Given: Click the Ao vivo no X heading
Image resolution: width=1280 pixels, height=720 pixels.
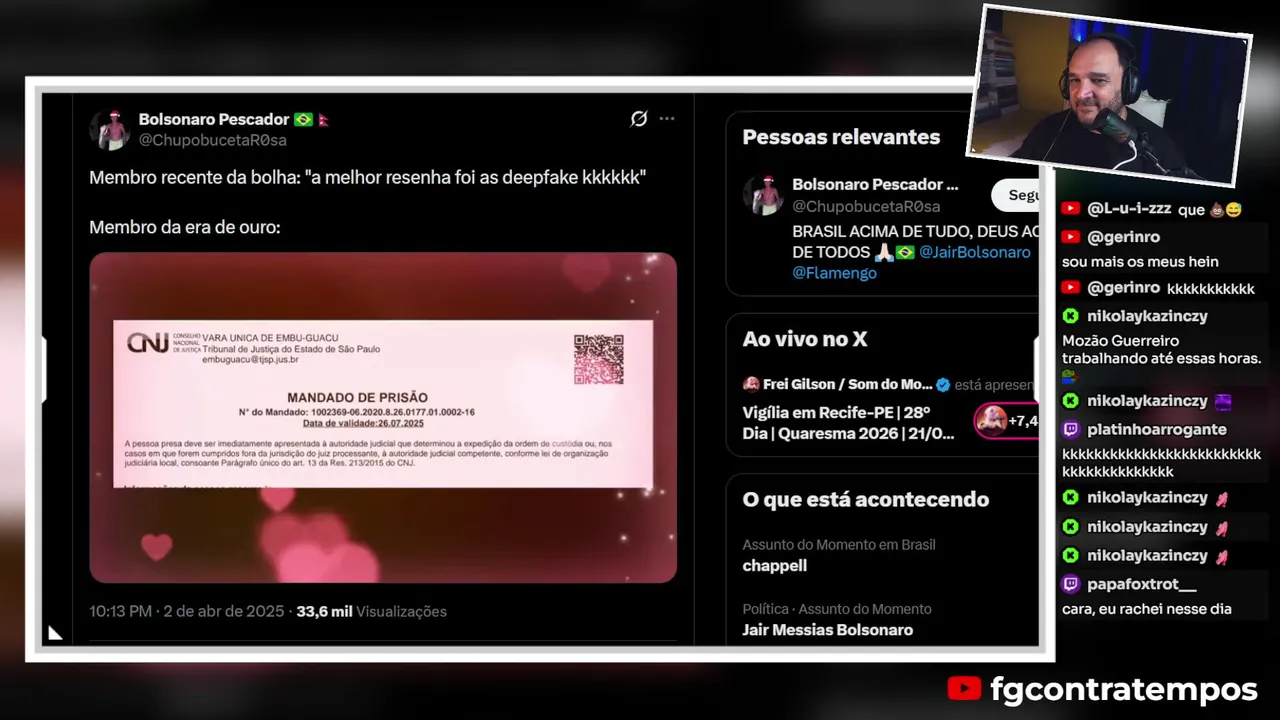Looking at the screenshot, I should (x=804, y=339).
